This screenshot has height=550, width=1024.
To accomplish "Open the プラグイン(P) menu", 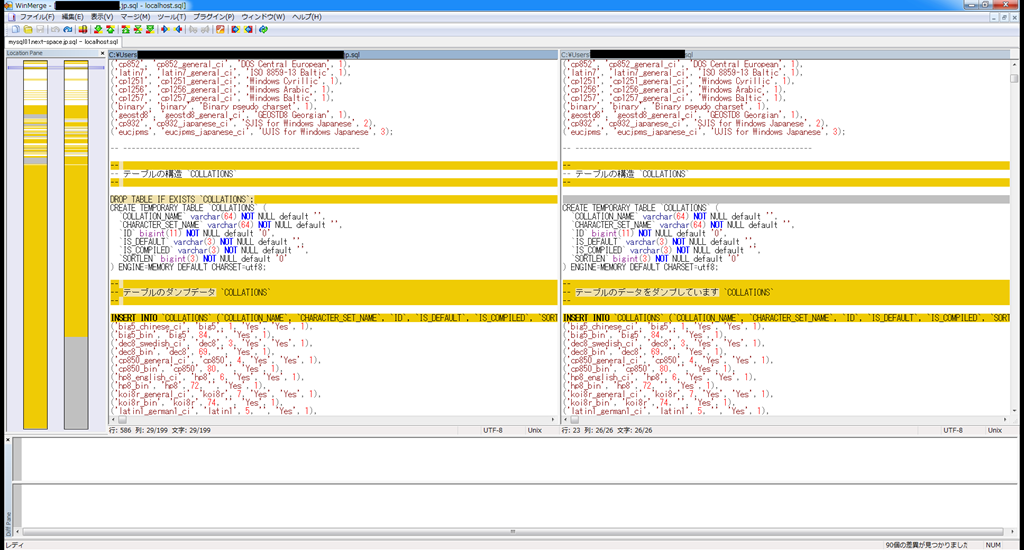I will 214,17.
